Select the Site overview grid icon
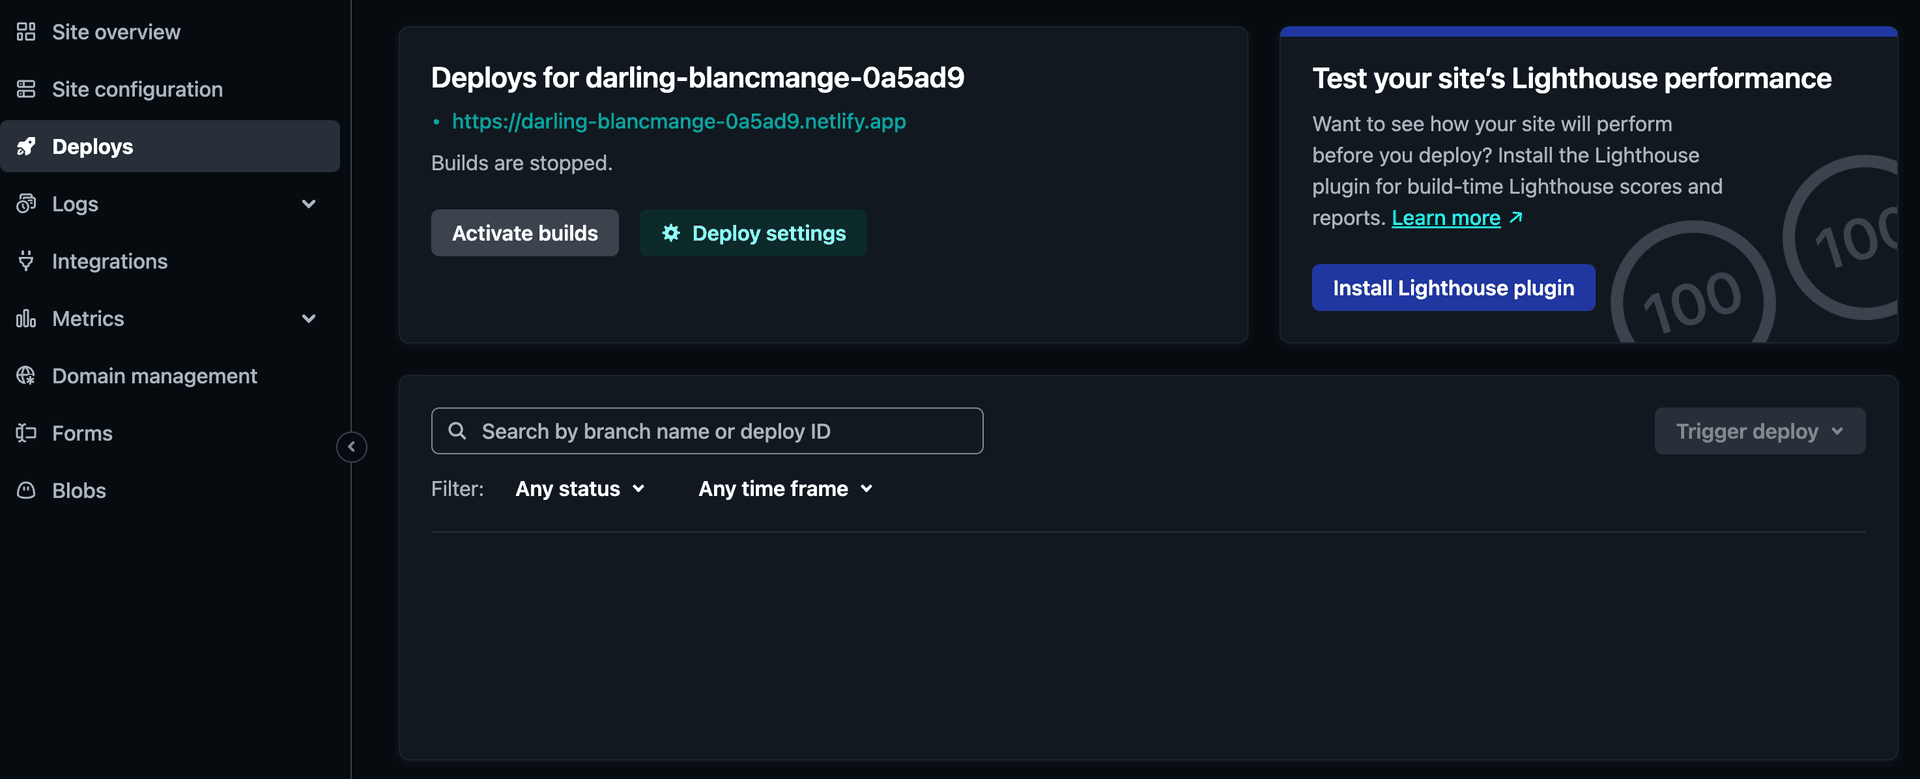 pyautogui.click(x=26, y=31)
